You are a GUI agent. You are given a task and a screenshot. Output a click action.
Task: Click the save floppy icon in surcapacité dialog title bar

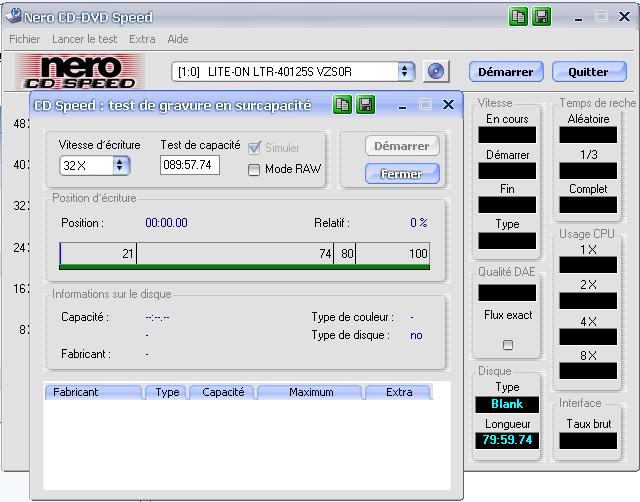[x=365, y=105]
